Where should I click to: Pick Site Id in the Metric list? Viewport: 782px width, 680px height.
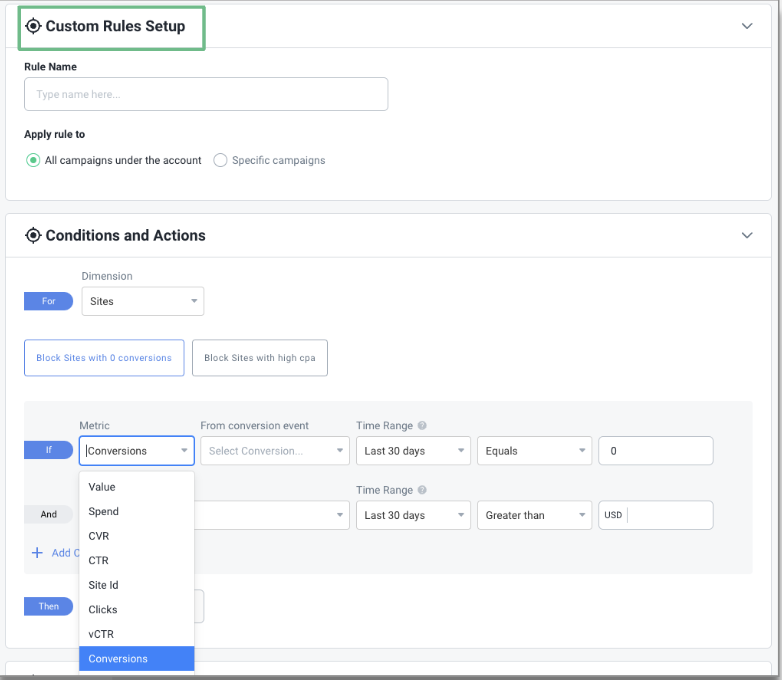[x=103, y=585]
